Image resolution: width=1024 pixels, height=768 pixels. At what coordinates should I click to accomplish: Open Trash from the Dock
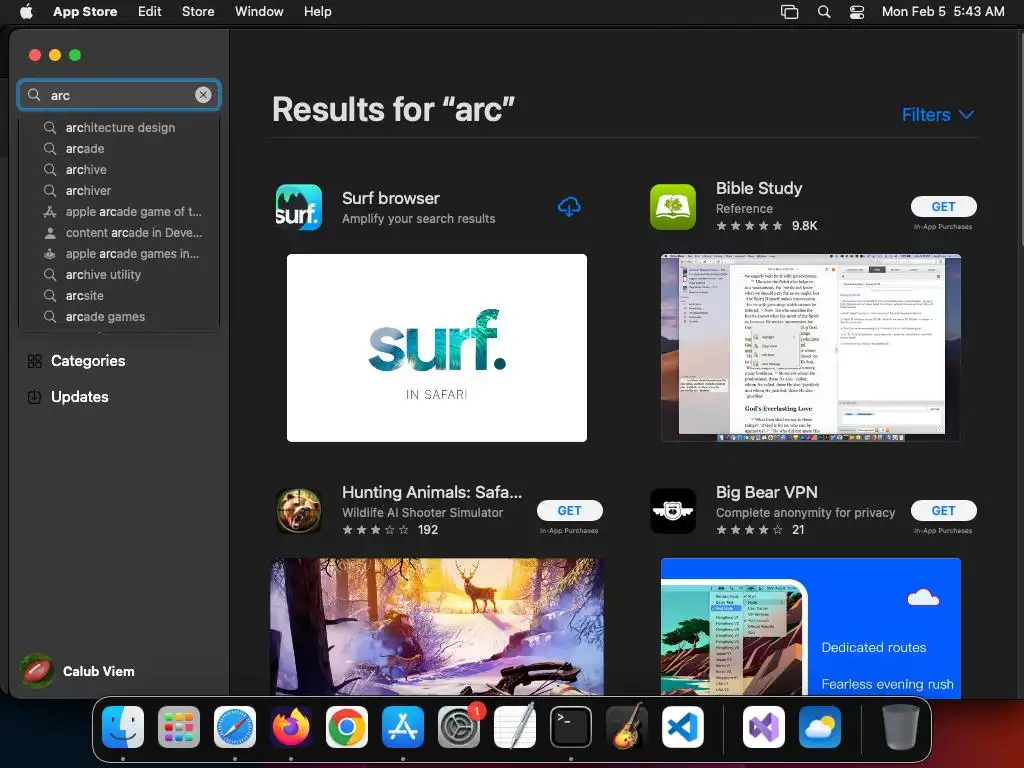pos(901,727)
